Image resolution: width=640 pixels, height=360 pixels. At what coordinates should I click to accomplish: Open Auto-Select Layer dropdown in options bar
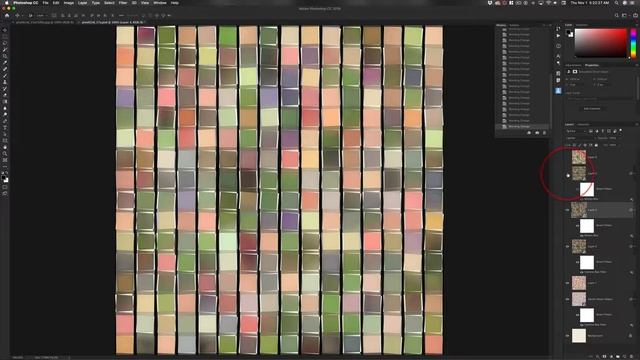point(41,16)
